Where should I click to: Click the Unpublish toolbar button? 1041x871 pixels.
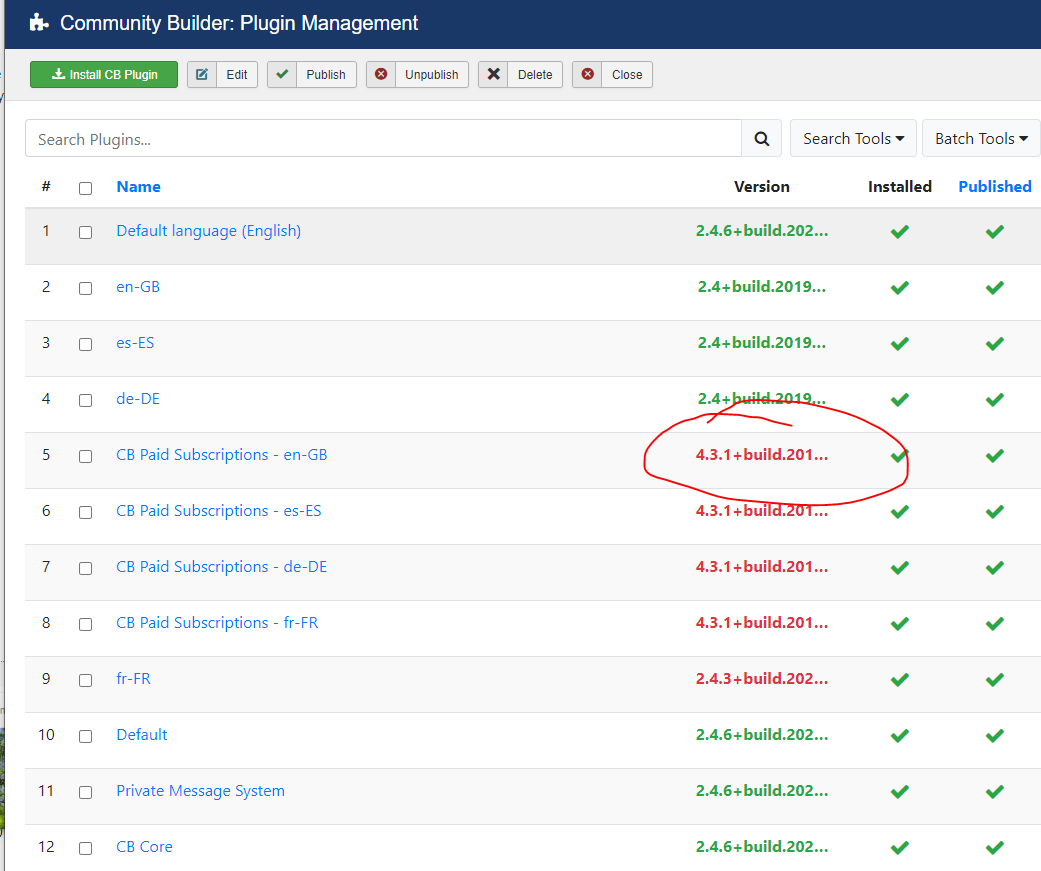(x=418, y=74)
